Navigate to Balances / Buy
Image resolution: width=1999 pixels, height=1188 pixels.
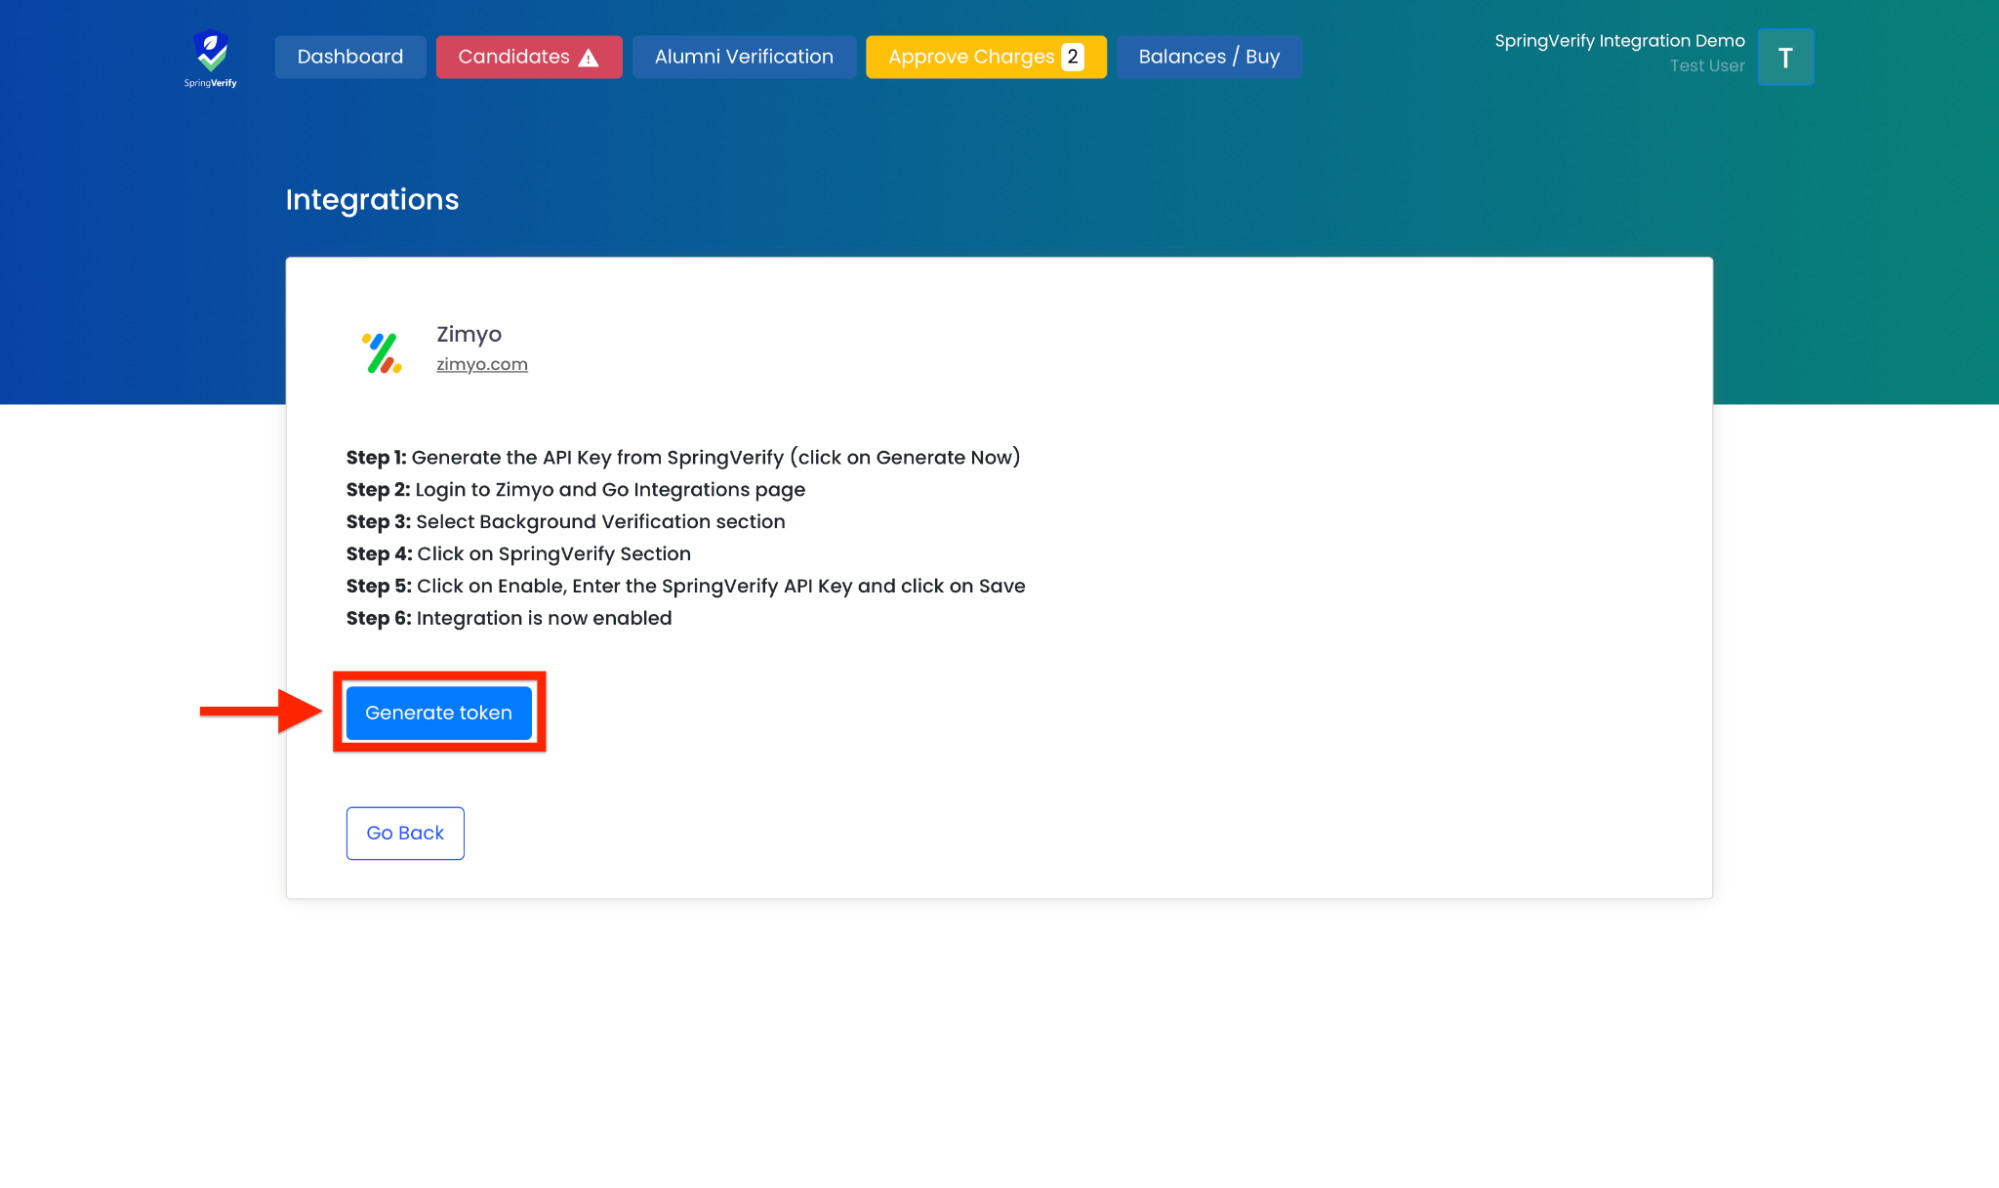[1208, 57]
